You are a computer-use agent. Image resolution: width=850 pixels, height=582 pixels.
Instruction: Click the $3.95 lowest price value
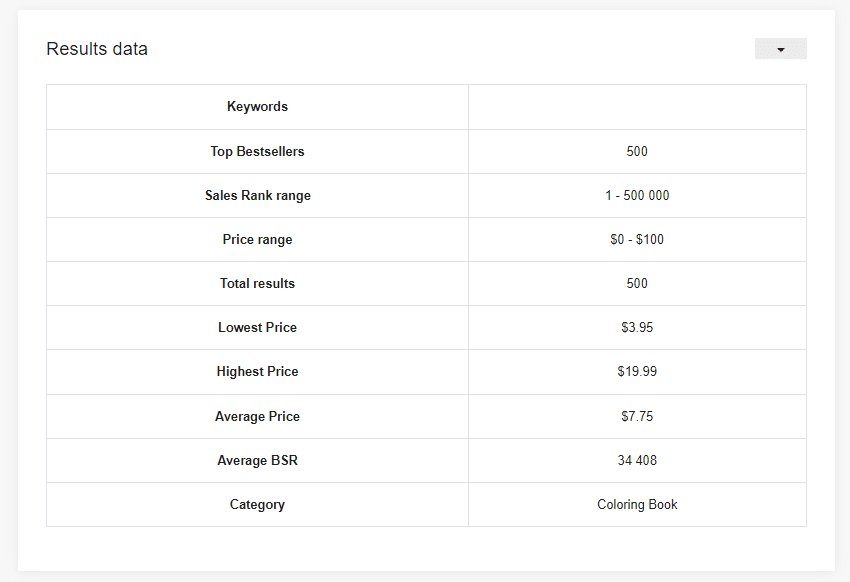coord(637,327)
